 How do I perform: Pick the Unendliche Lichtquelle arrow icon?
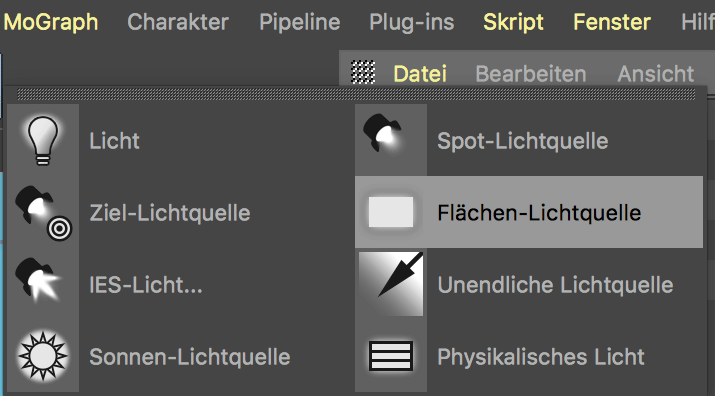(391, 284)
